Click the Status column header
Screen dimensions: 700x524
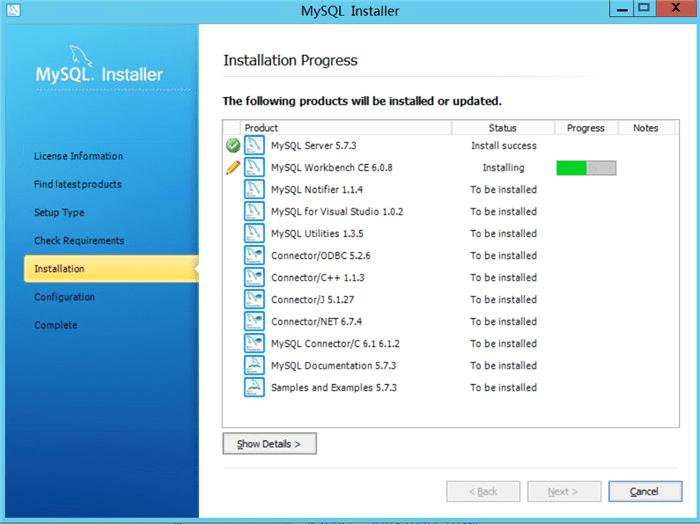tap(503, 128)
